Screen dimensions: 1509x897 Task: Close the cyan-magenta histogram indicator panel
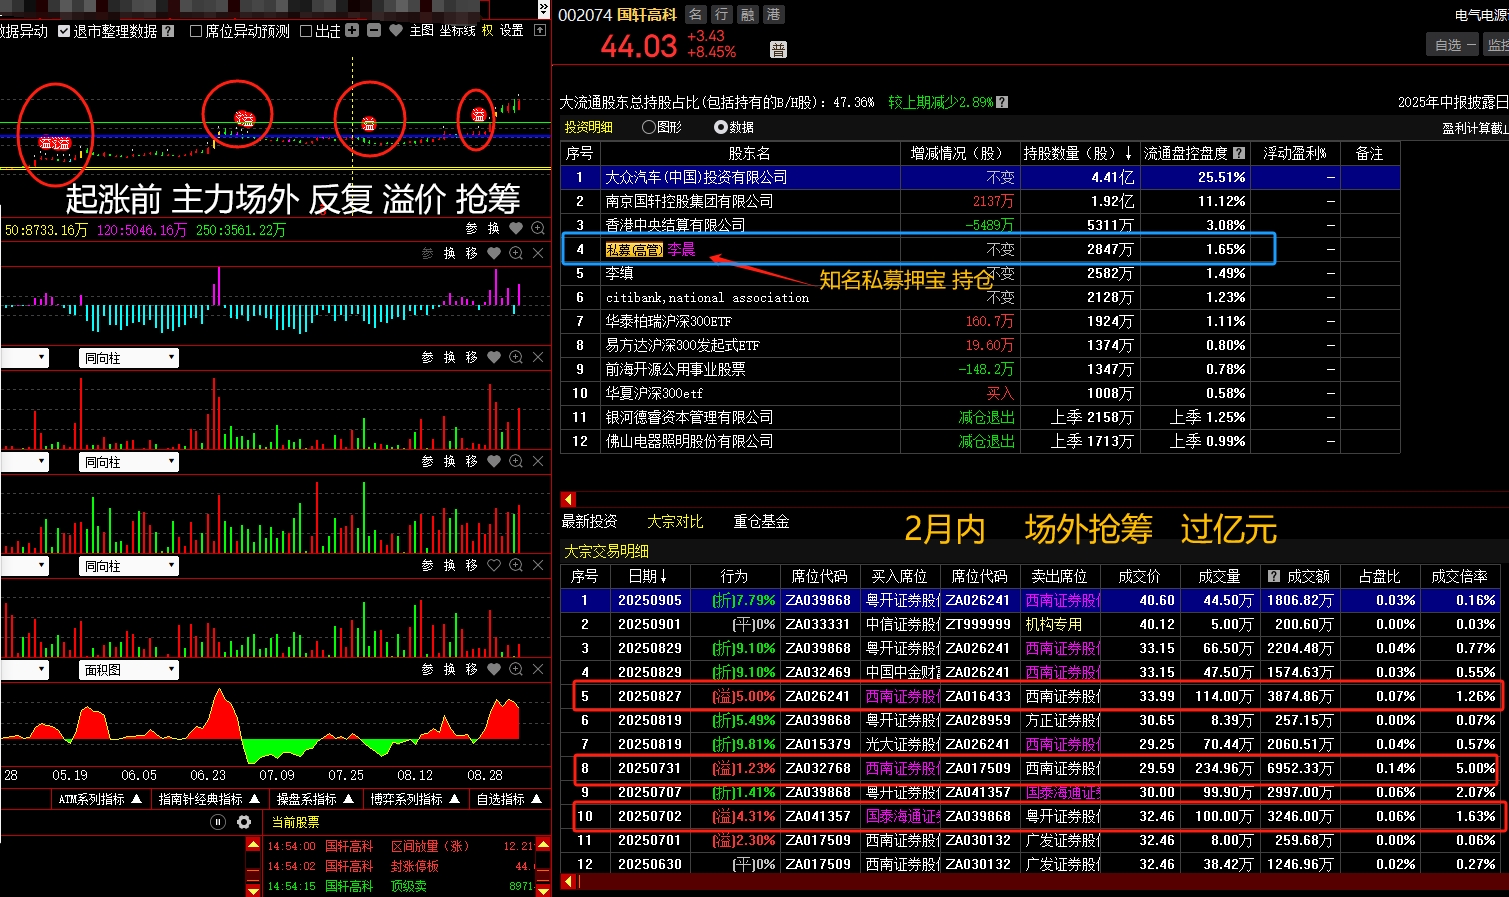[x=538, y=253]
